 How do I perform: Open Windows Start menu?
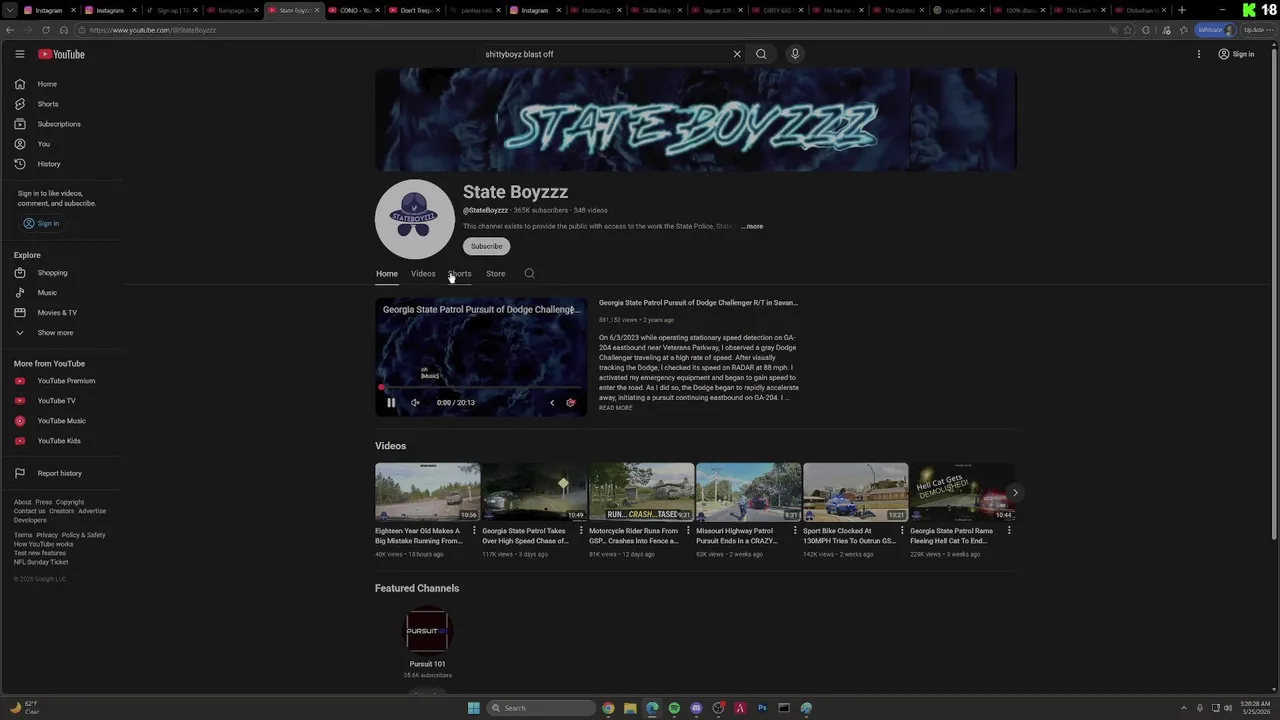(474, 708)
